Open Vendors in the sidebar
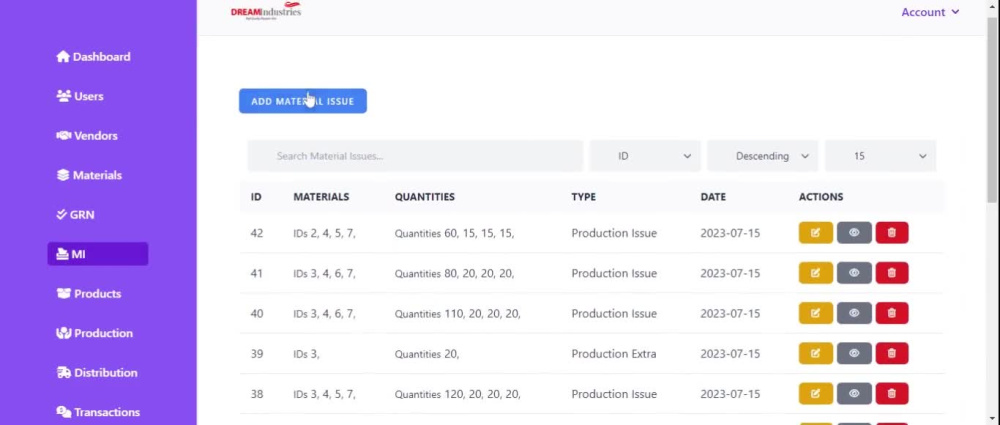 click(87, 136)
